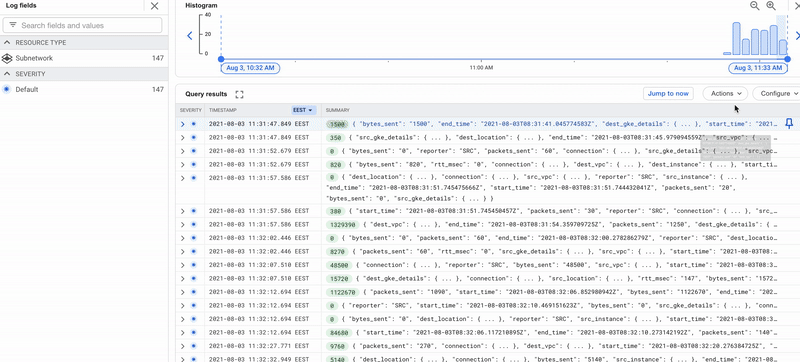Click the 820 bytes chip

pos(336,164)
